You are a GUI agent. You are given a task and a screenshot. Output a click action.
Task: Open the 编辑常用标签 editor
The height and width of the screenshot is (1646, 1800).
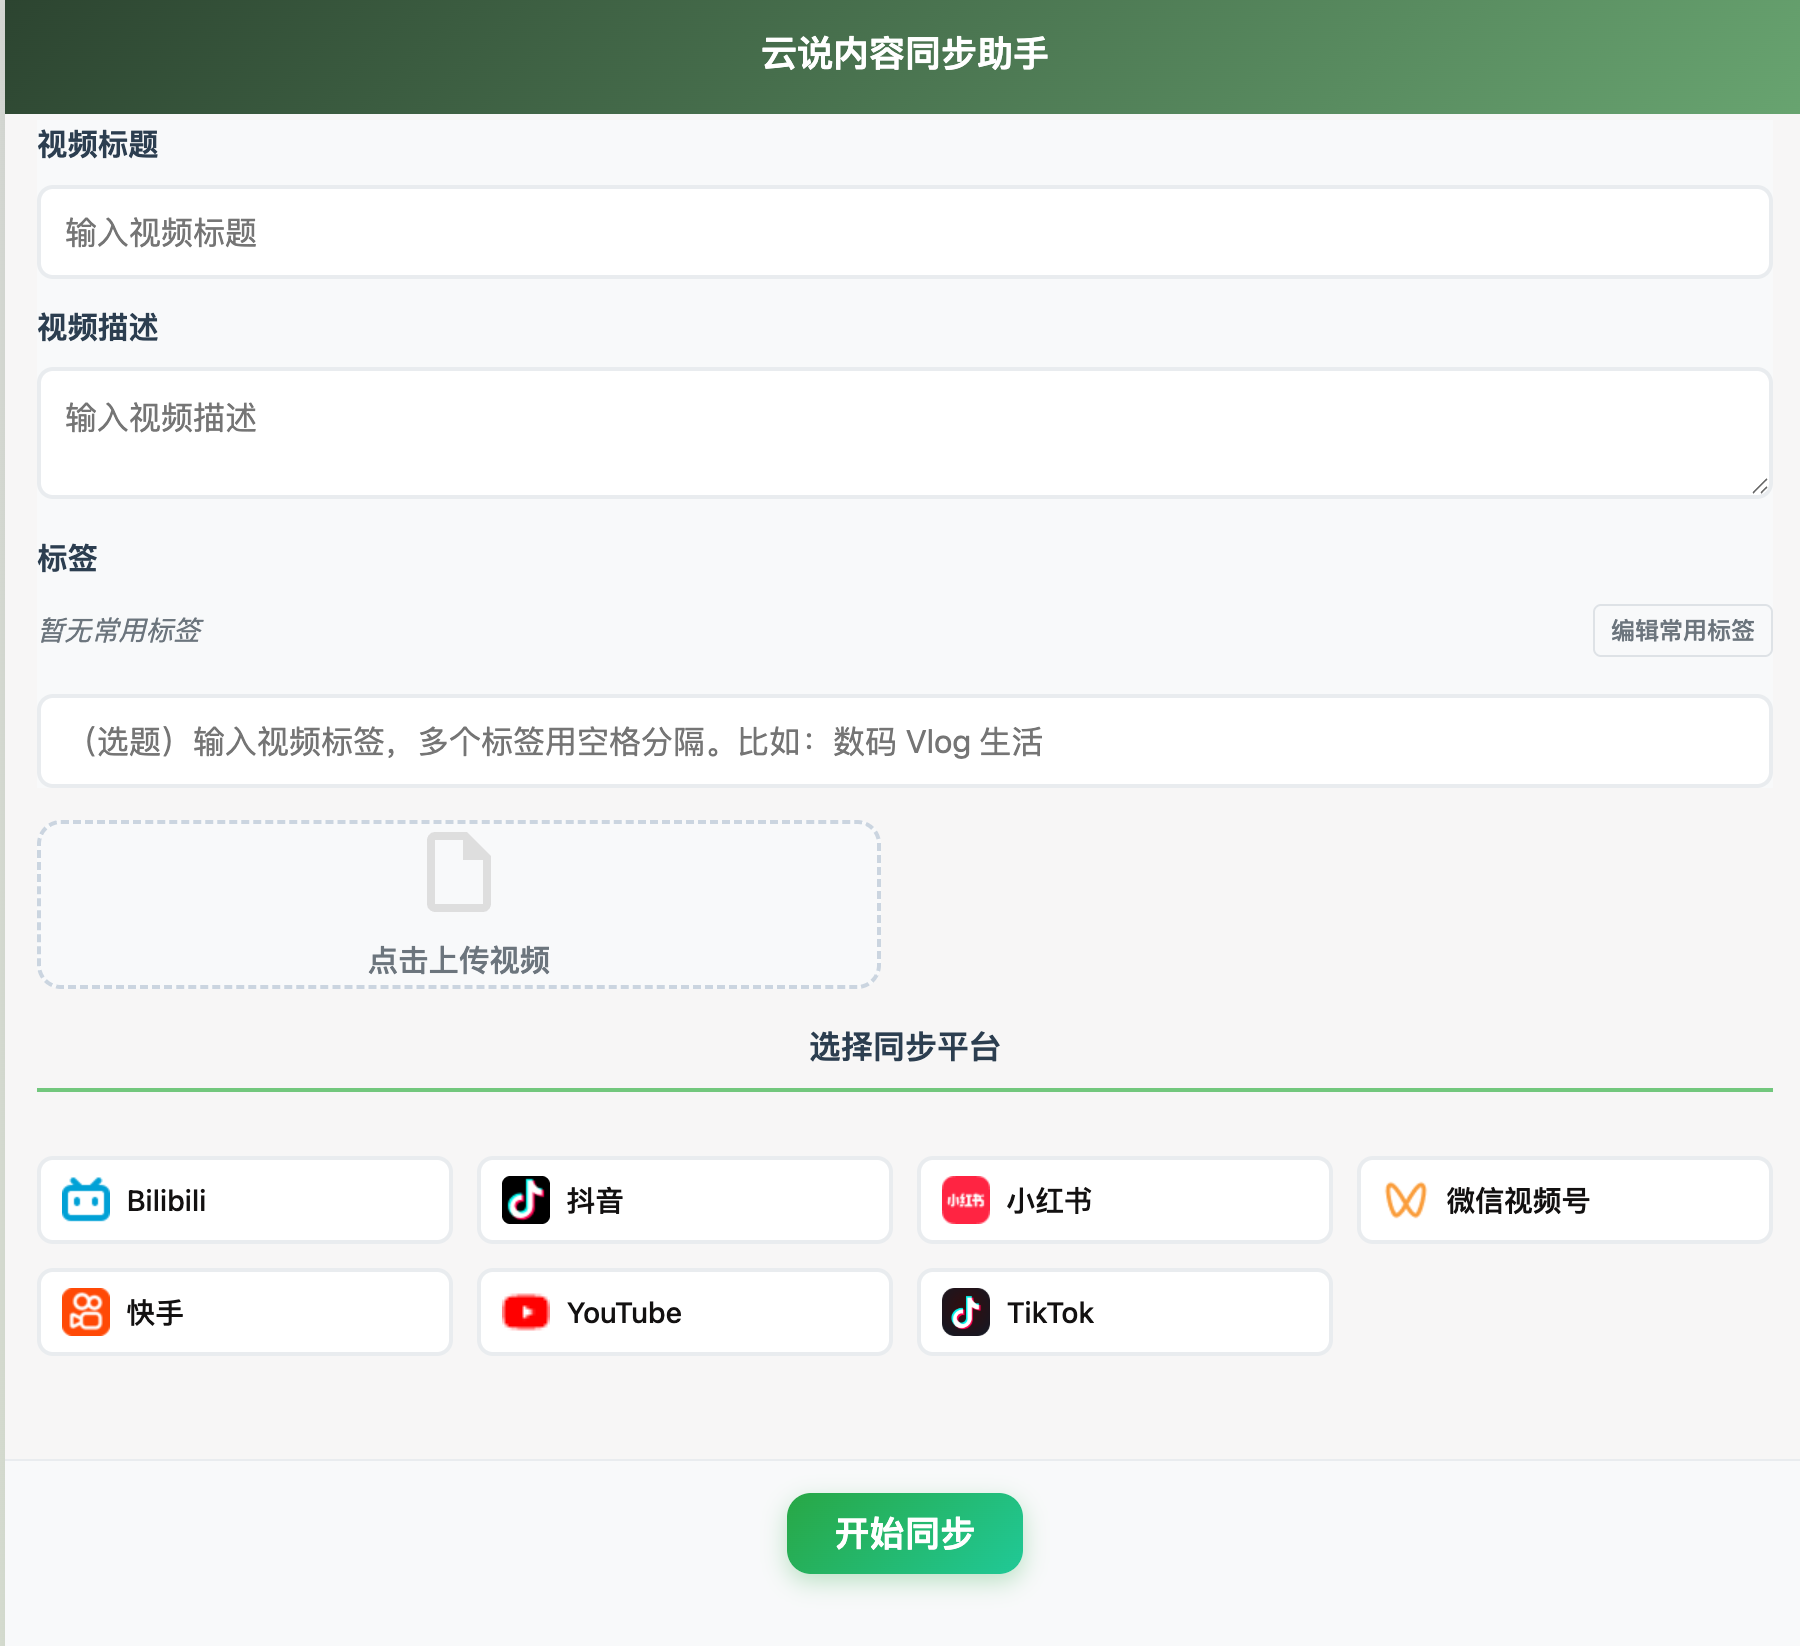click(x=1682, y=631)
